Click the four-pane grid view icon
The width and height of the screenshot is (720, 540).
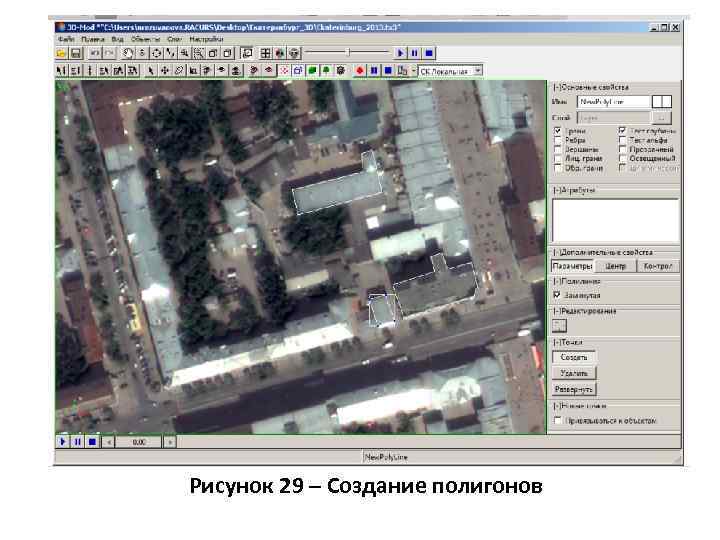[265, 53]
